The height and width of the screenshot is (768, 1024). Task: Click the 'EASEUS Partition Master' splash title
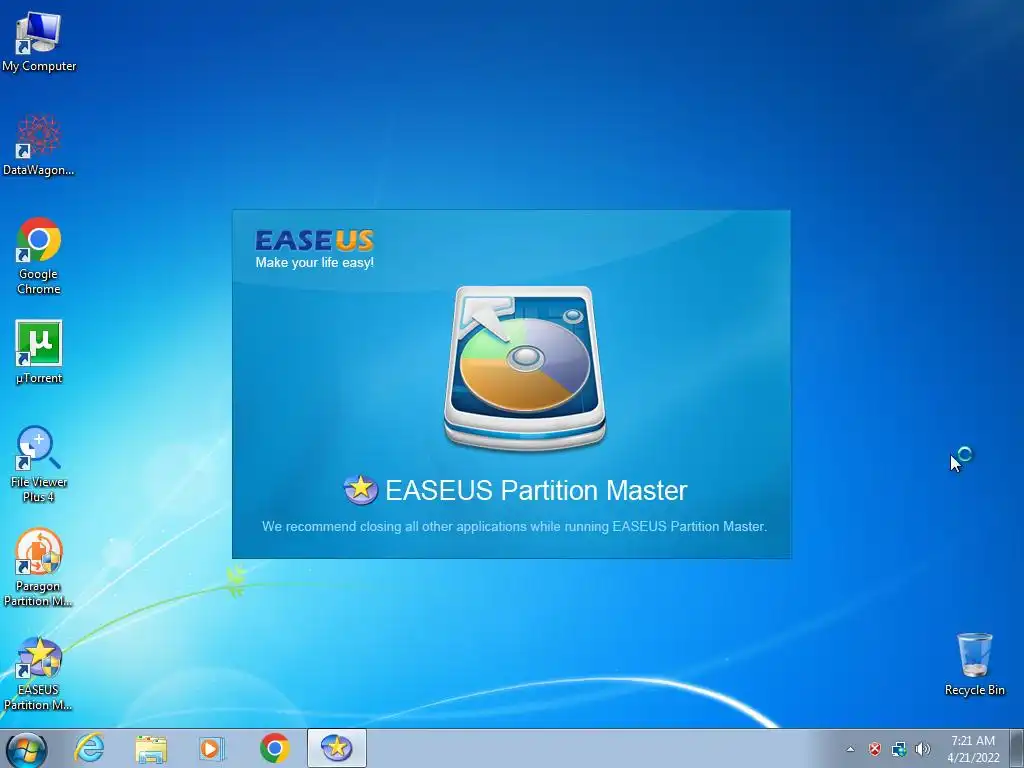point(536,490)
